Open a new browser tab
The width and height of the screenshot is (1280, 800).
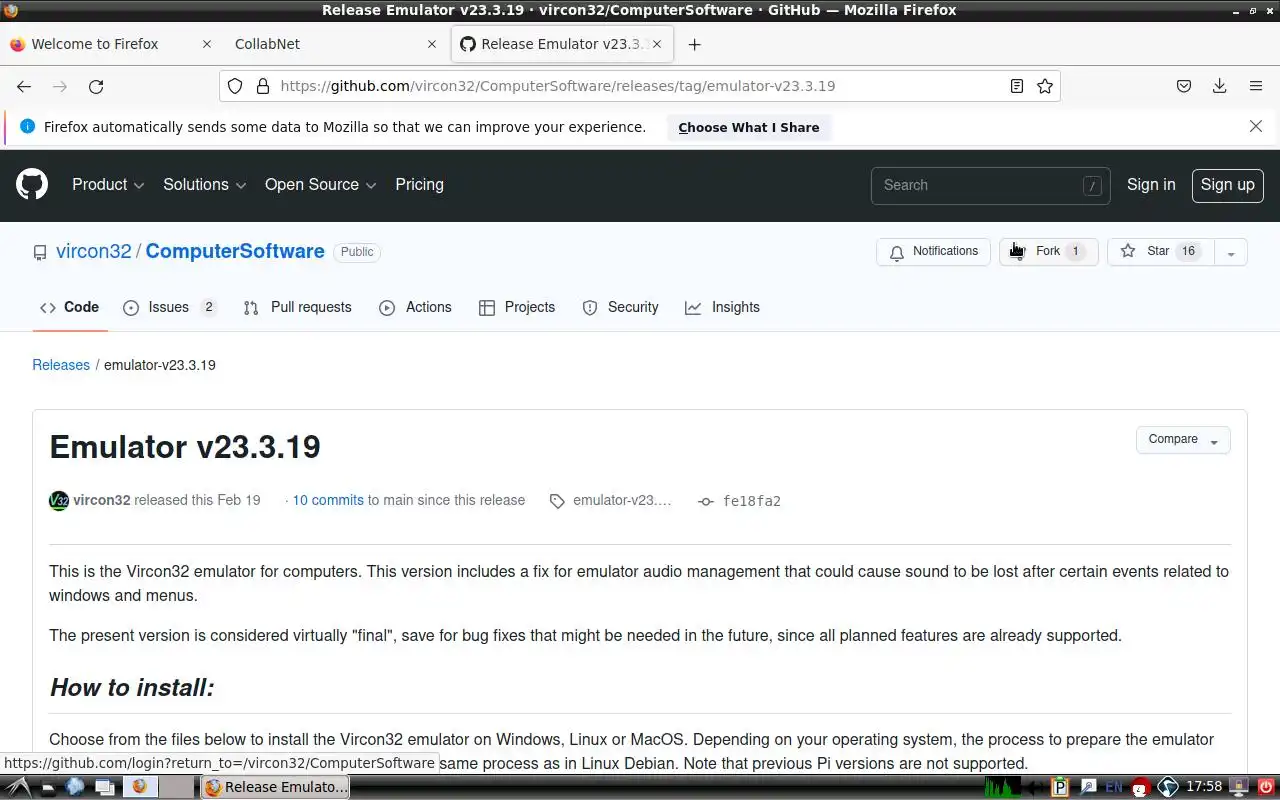coord(695,44)
